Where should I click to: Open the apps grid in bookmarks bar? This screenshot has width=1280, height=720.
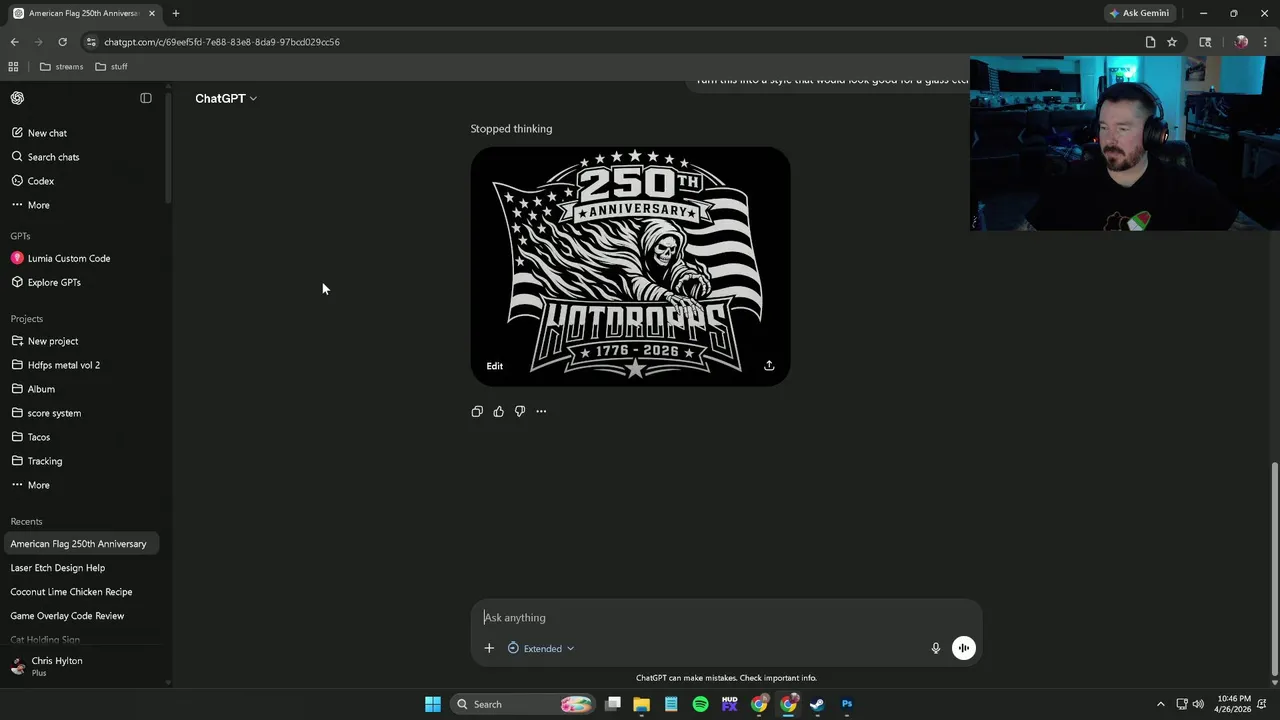point(13,67)
